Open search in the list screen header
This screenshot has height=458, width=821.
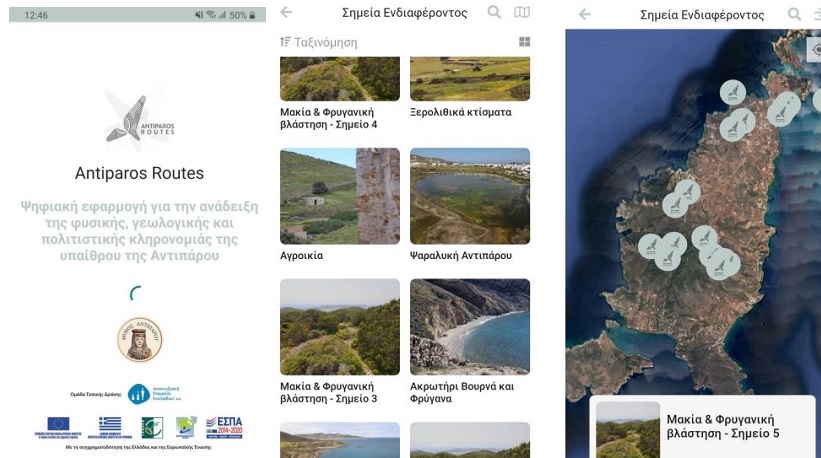click(494, 13)
